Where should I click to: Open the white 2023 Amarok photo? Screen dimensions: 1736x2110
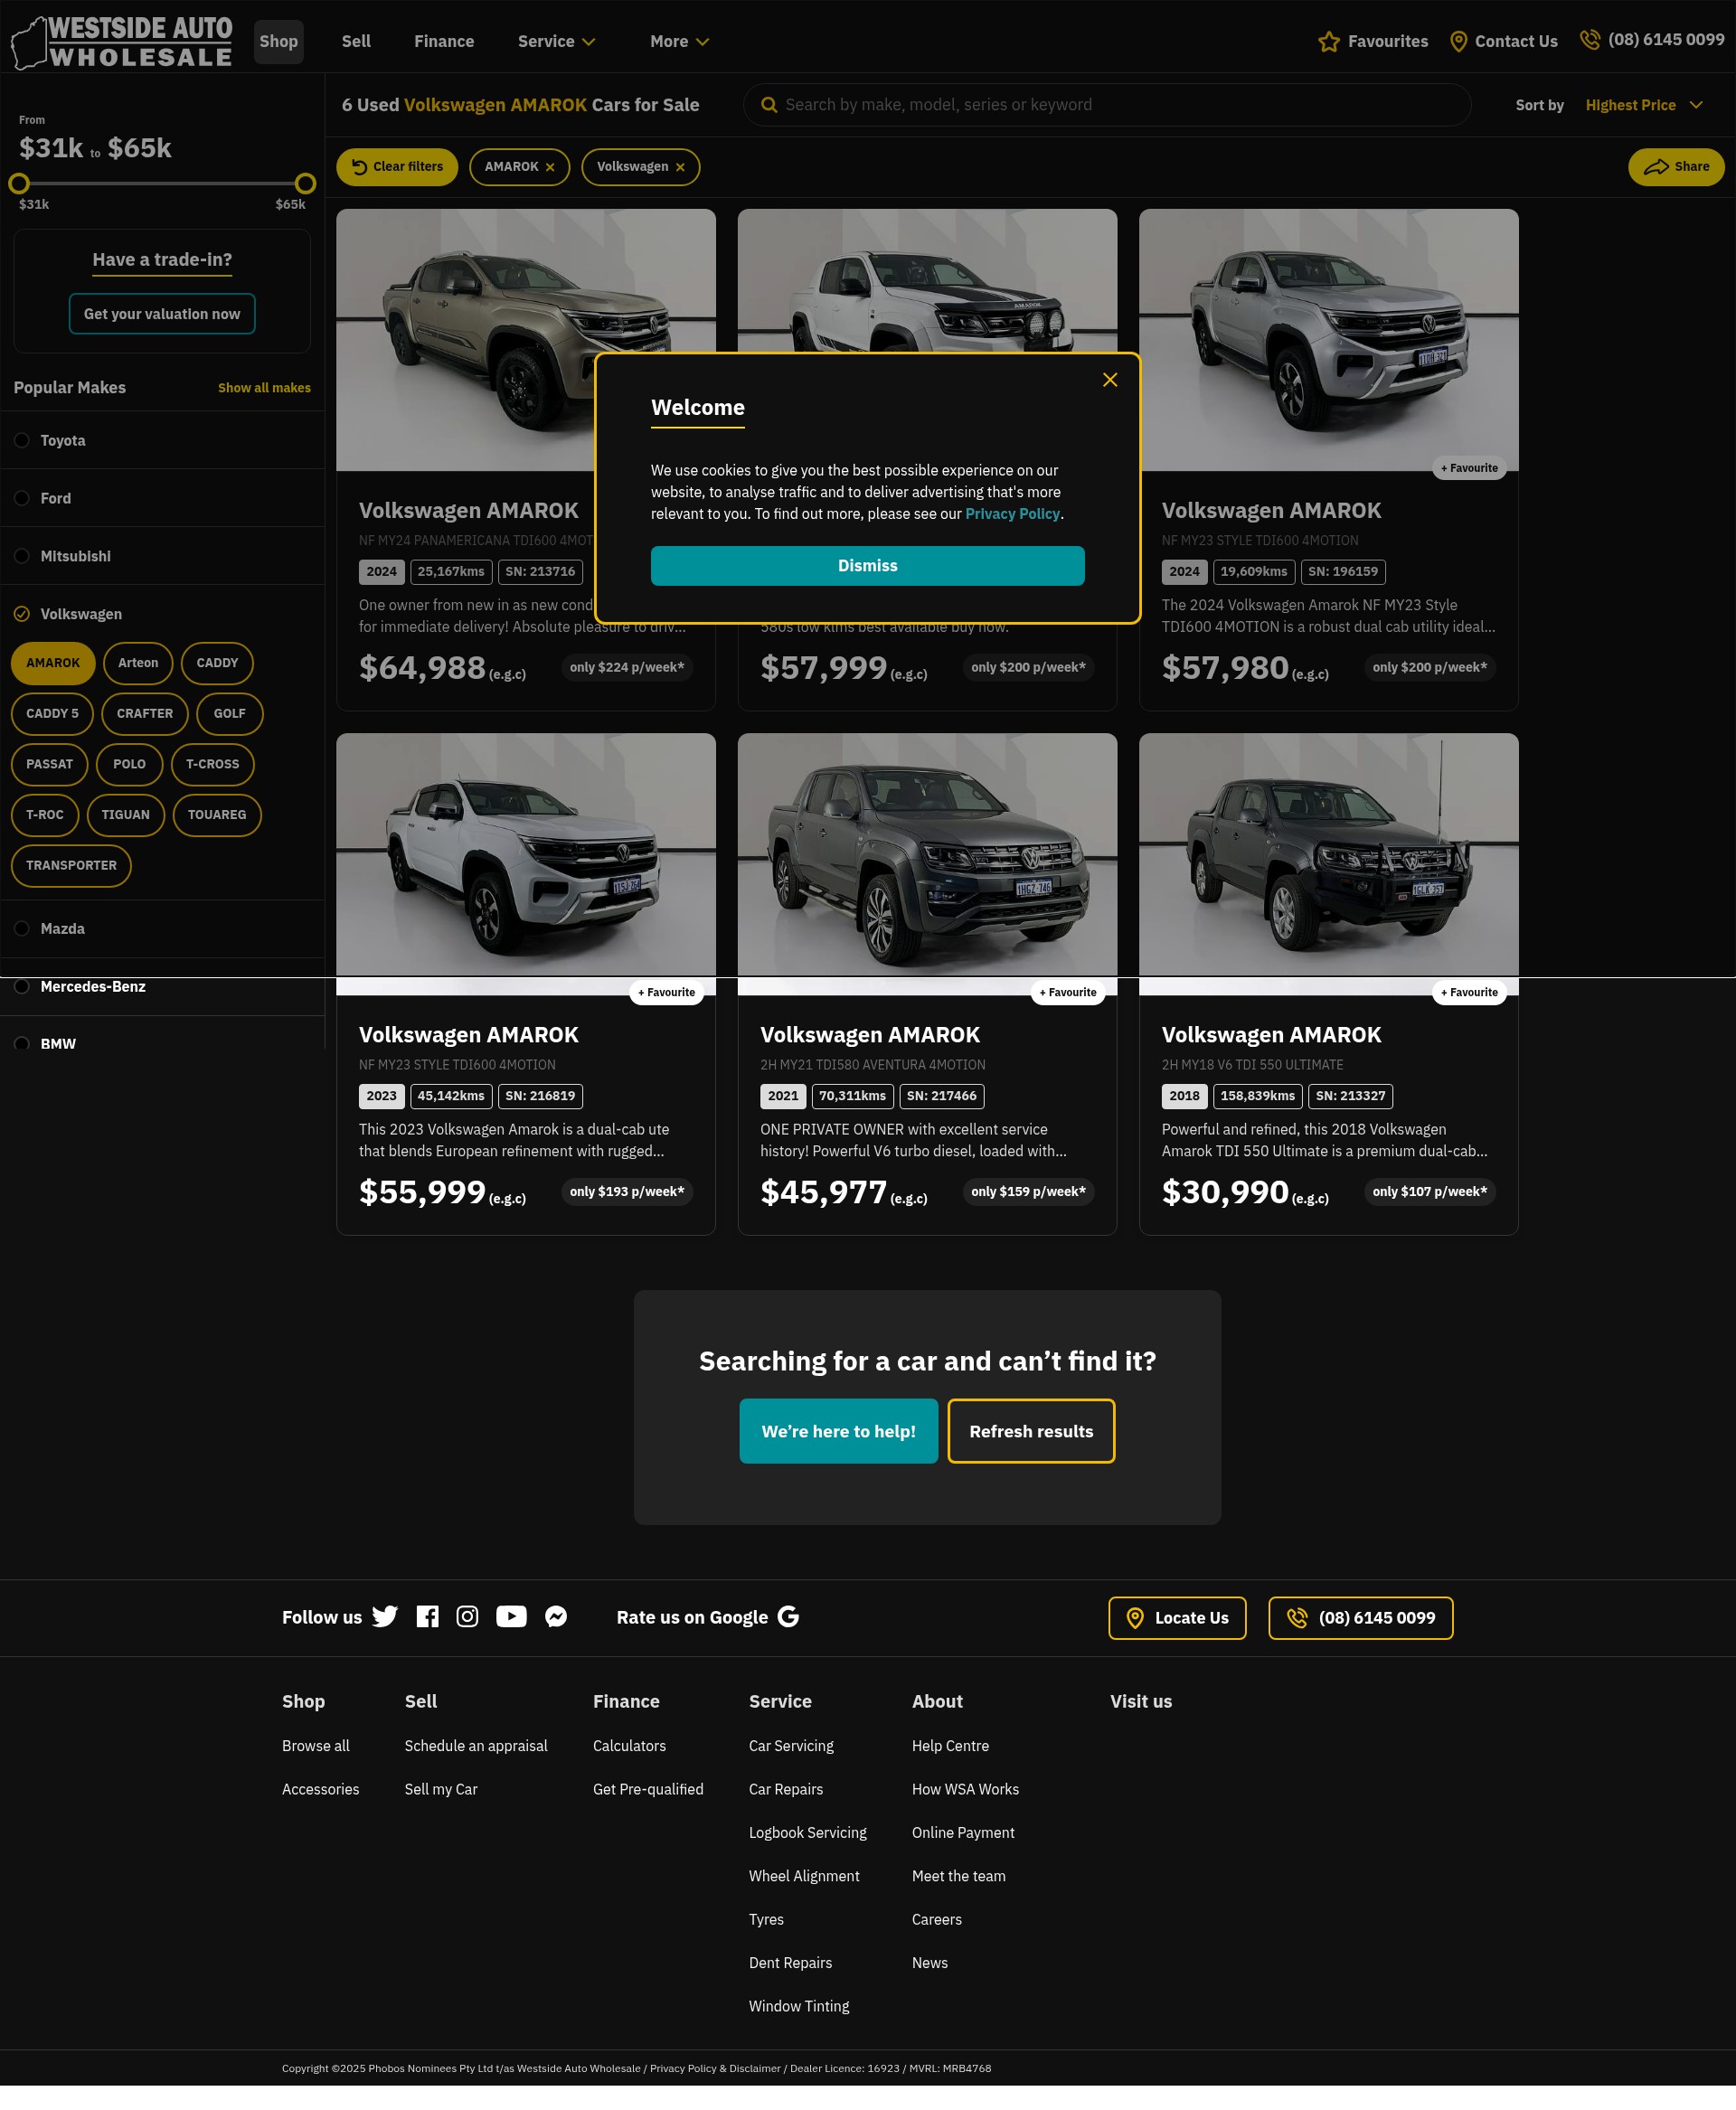(x=526, y=864)
